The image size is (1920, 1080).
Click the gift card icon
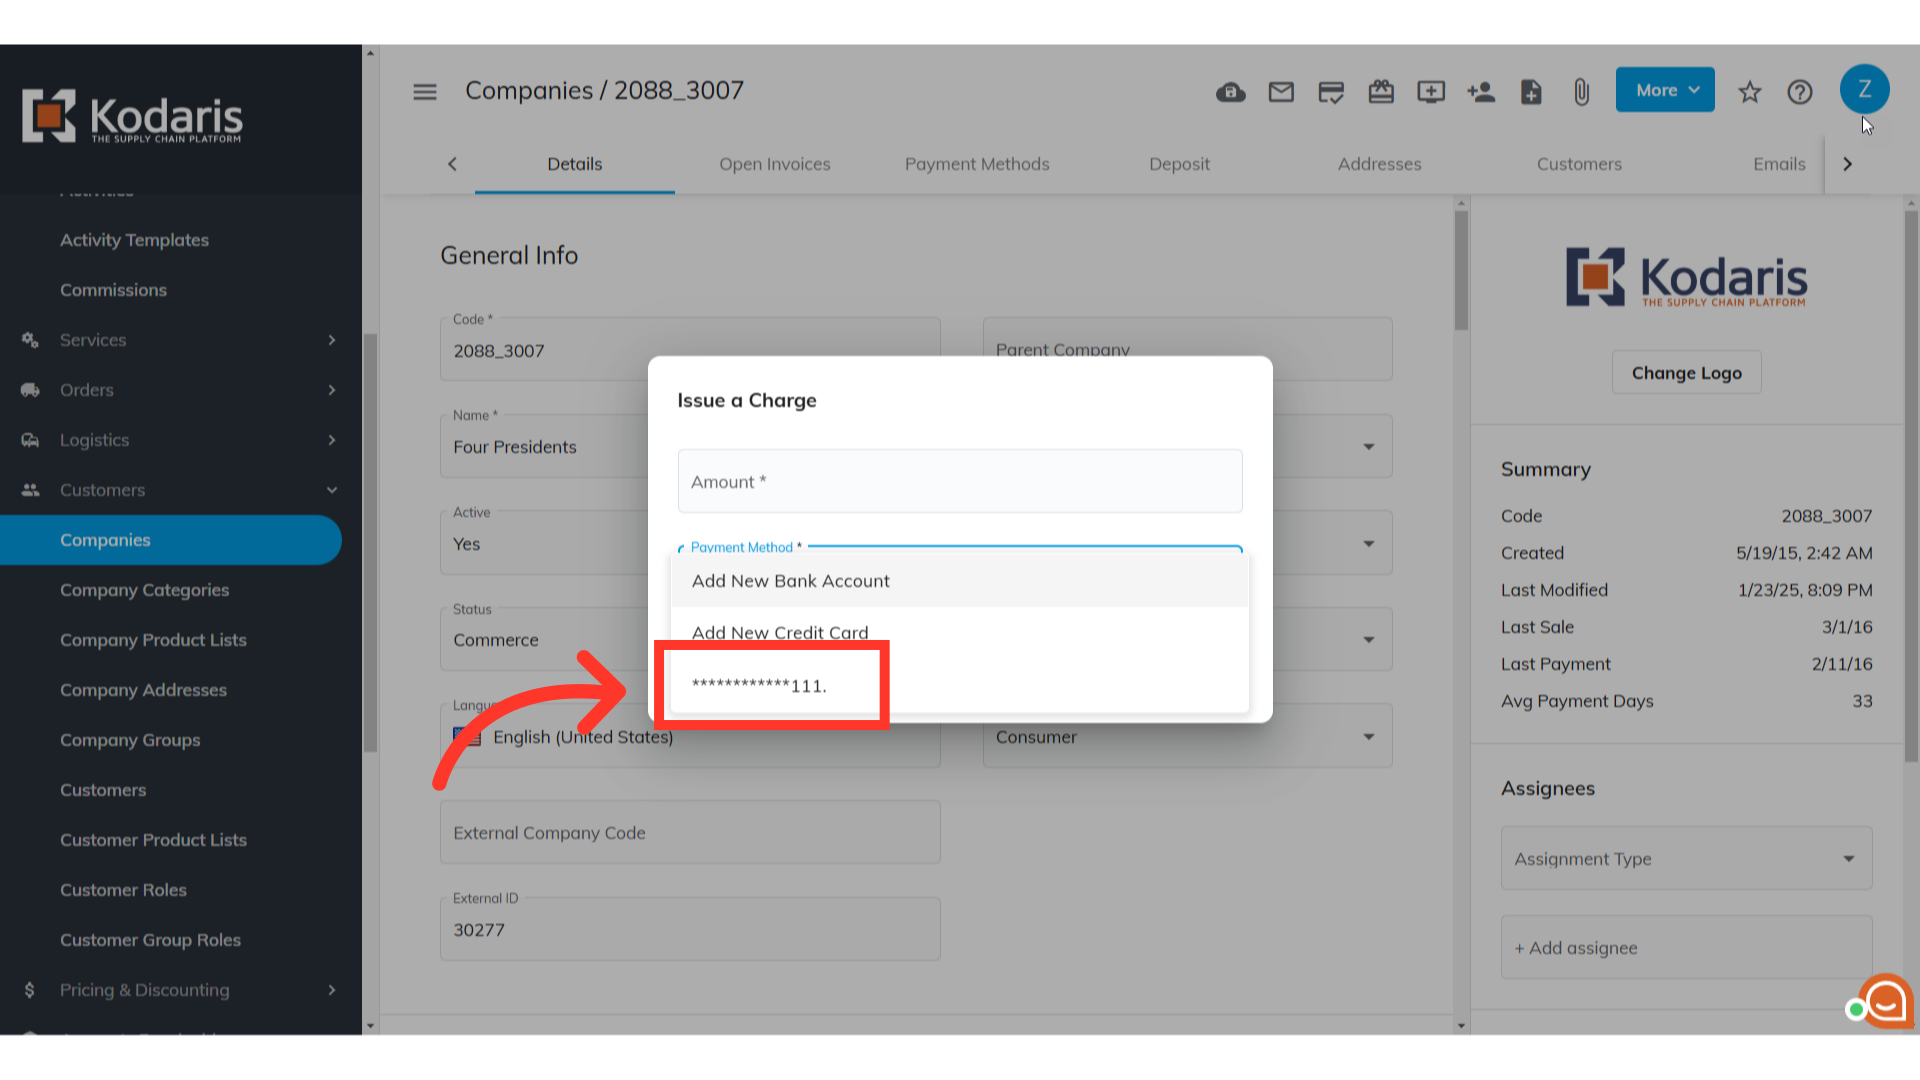[1381, 92]
